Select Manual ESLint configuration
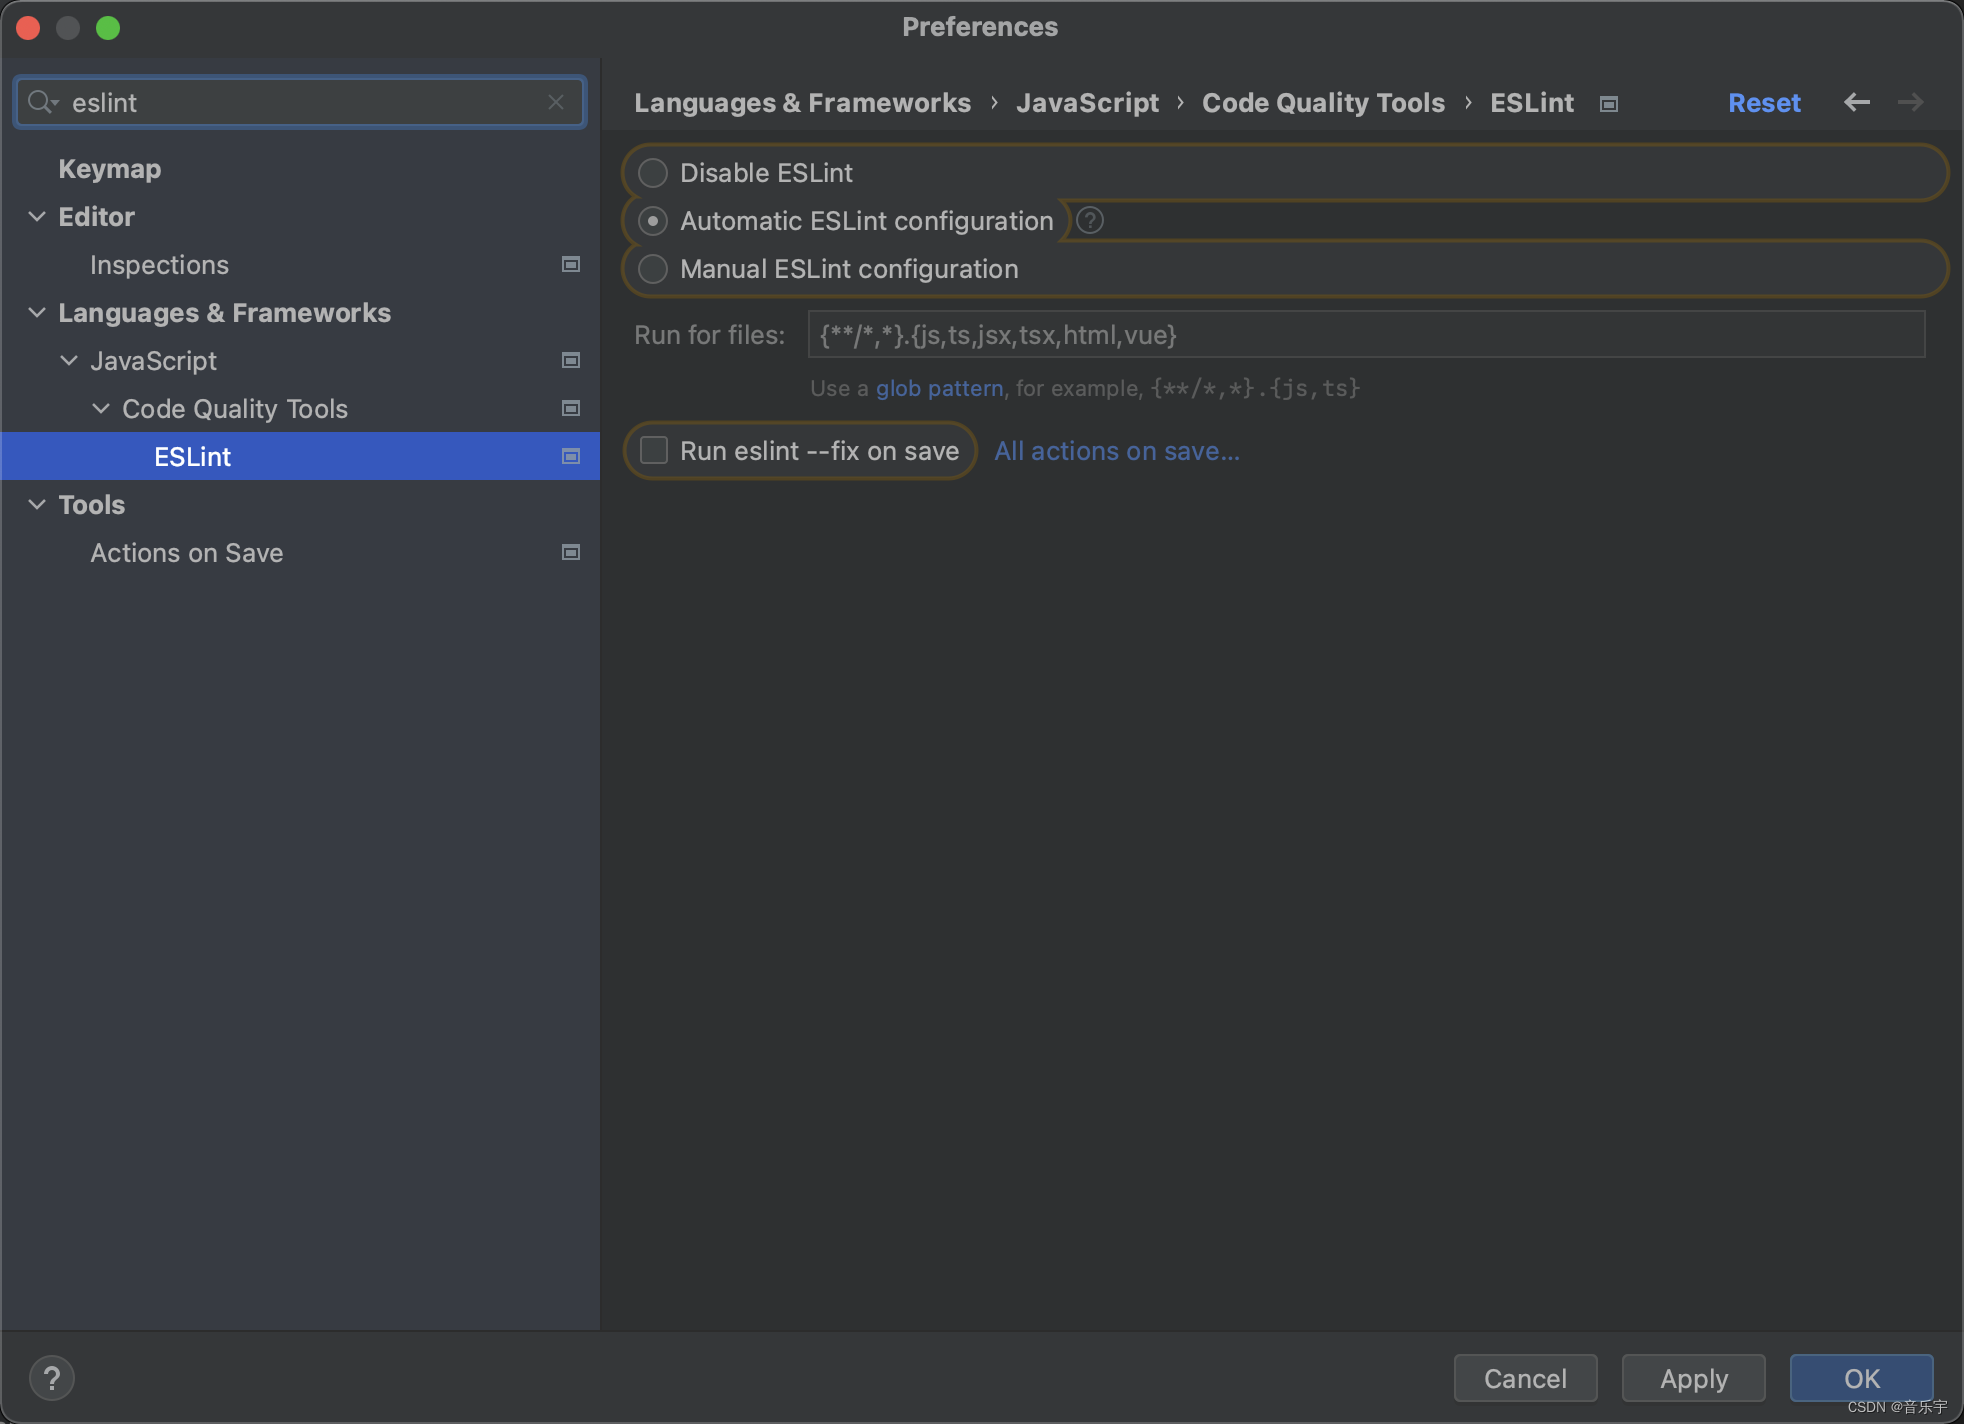 651,268
